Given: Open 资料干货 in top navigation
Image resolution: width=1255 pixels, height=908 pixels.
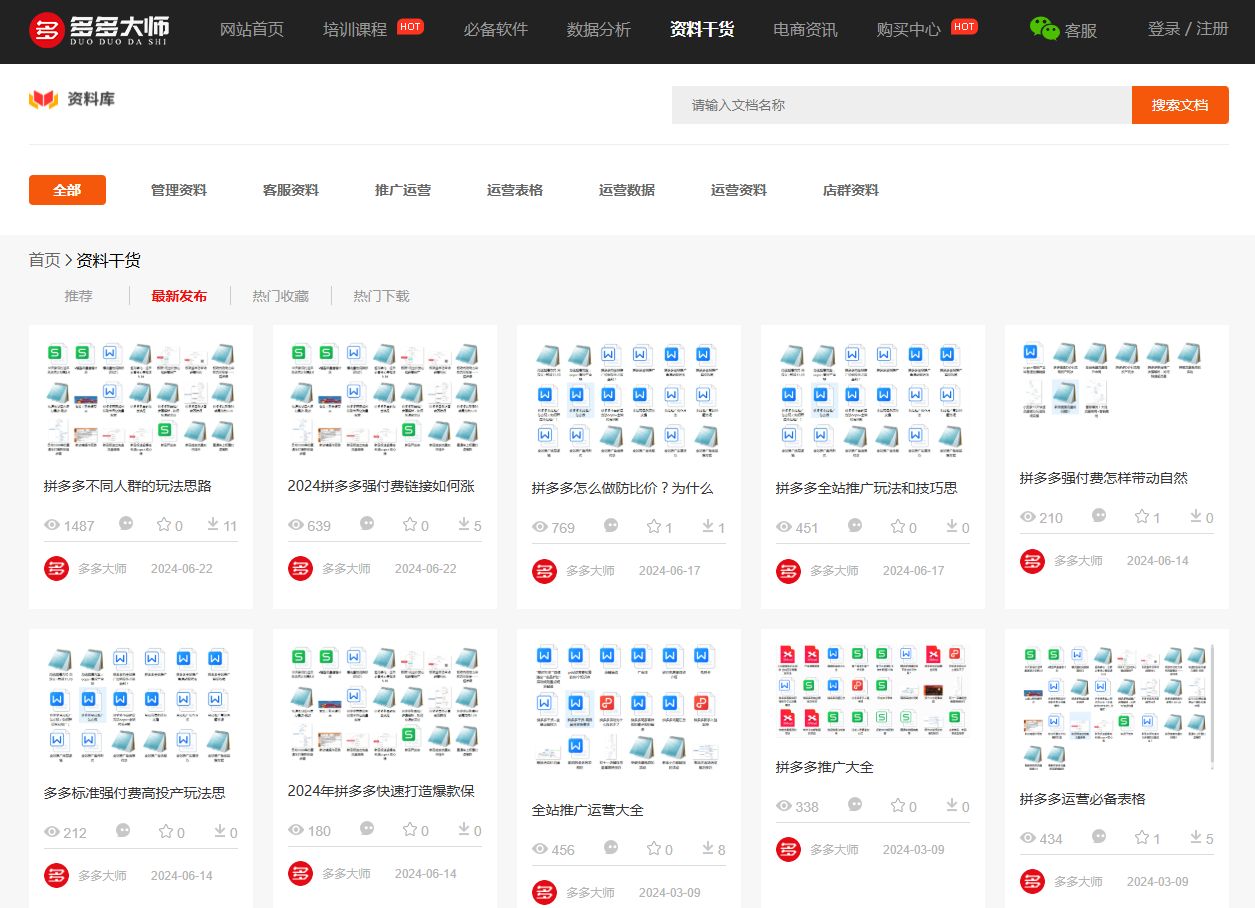Looking at the screenshot, I should pyautogui.click(x=702, y=29).
